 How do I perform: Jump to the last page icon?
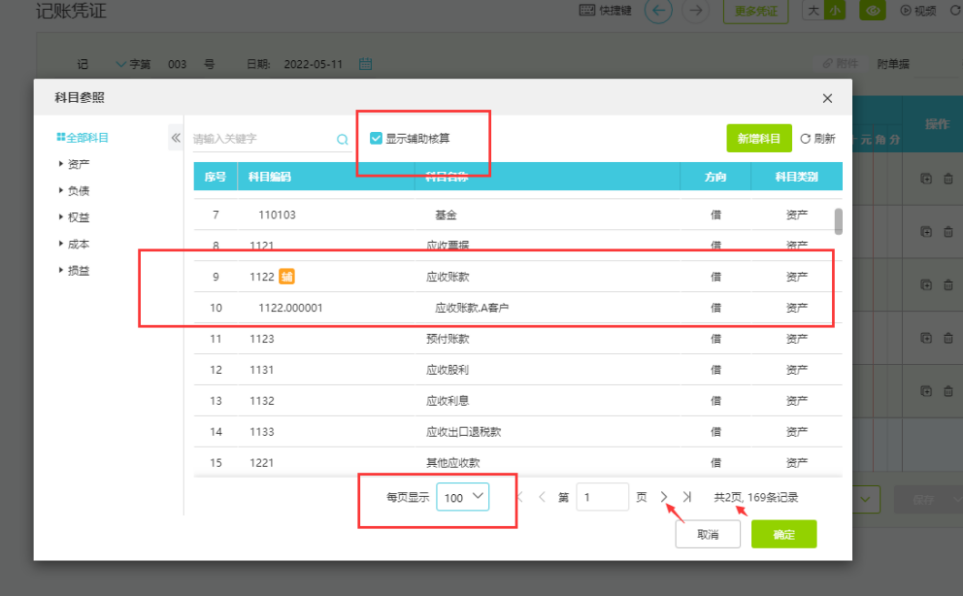click(x=687, y=497)
